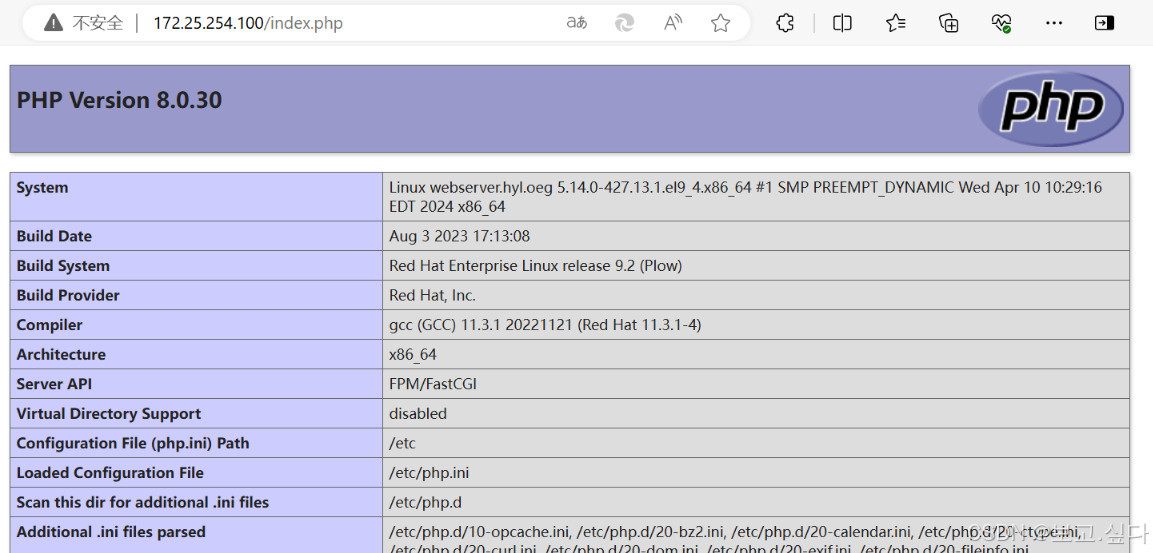Click the Aug 3 2023 17:13:08 value
The image size is (1153, 553).
point(460,236)
